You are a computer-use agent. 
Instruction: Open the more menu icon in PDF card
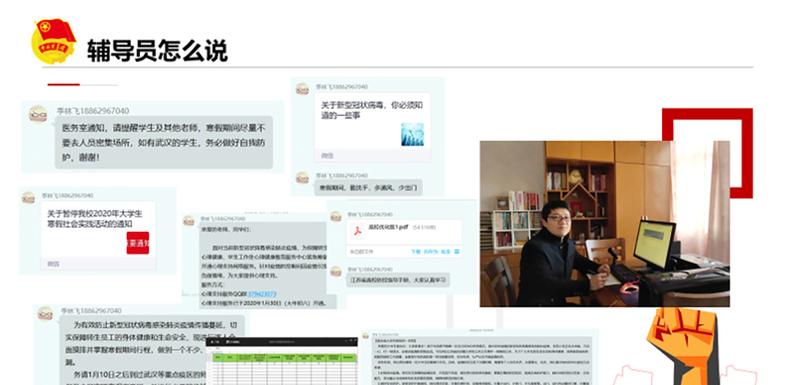pyautogui.click(x=457, y=251)
